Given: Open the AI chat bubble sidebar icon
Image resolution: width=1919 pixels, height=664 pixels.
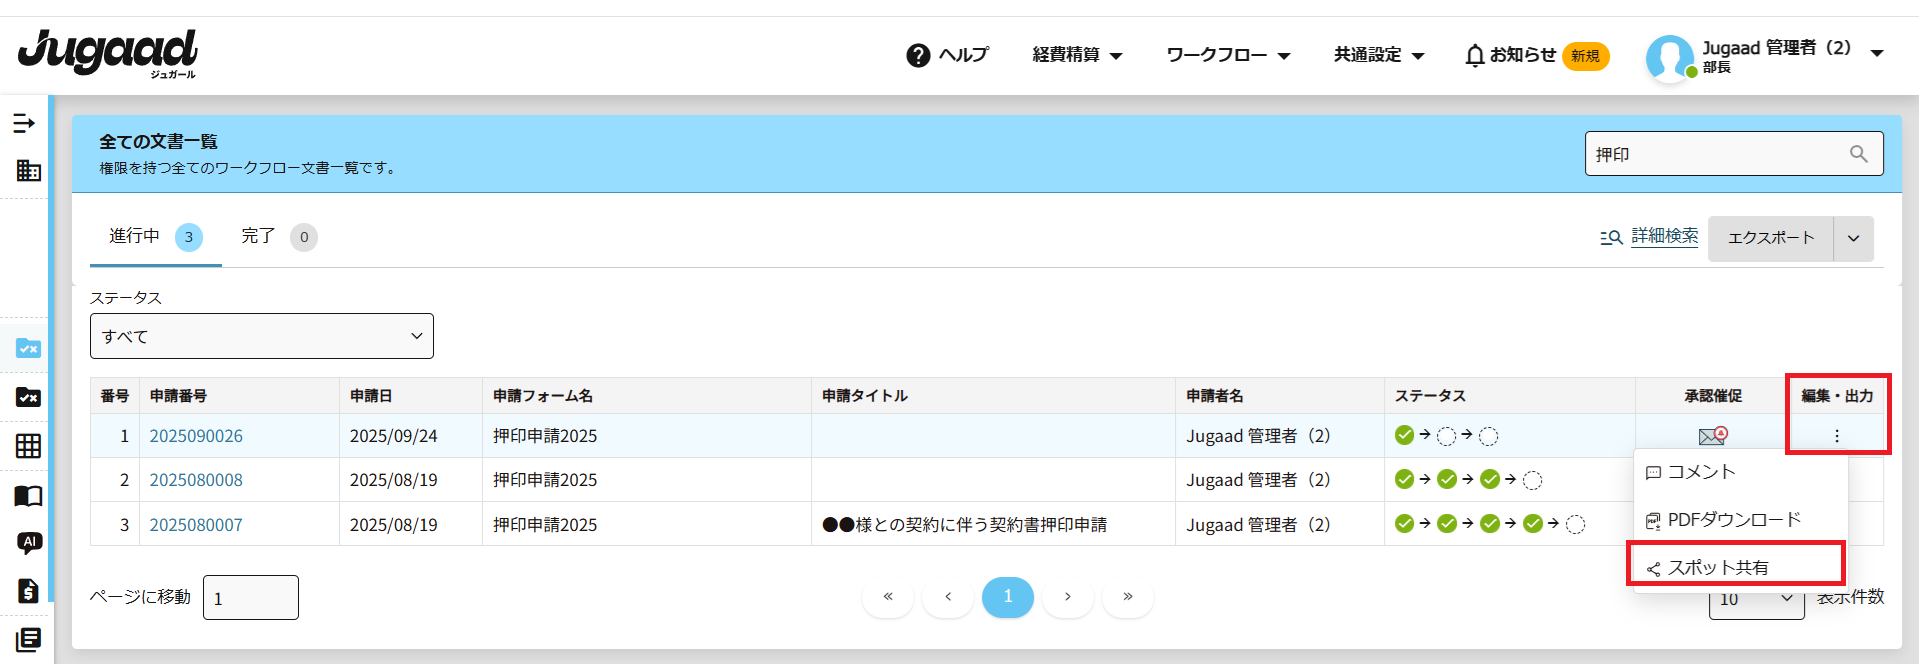Looking at the screenshot, I should pos(29,542).
